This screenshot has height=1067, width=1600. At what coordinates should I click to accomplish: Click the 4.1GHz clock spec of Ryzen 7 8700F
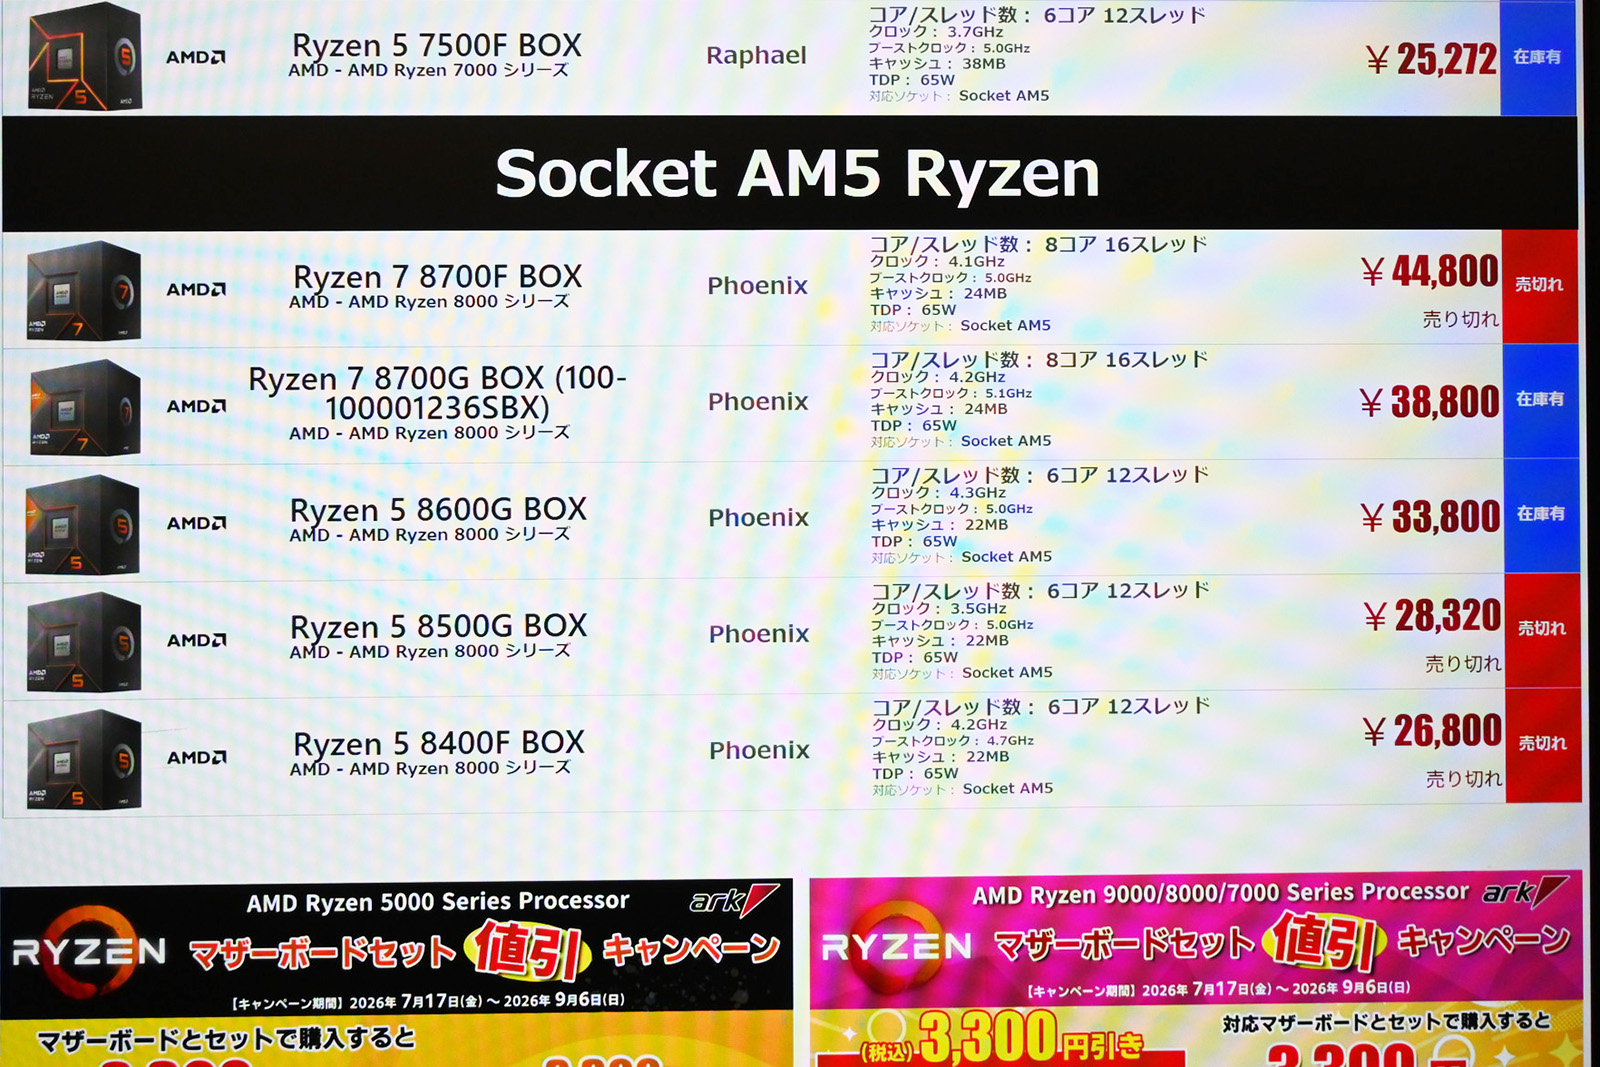point(976,262)
